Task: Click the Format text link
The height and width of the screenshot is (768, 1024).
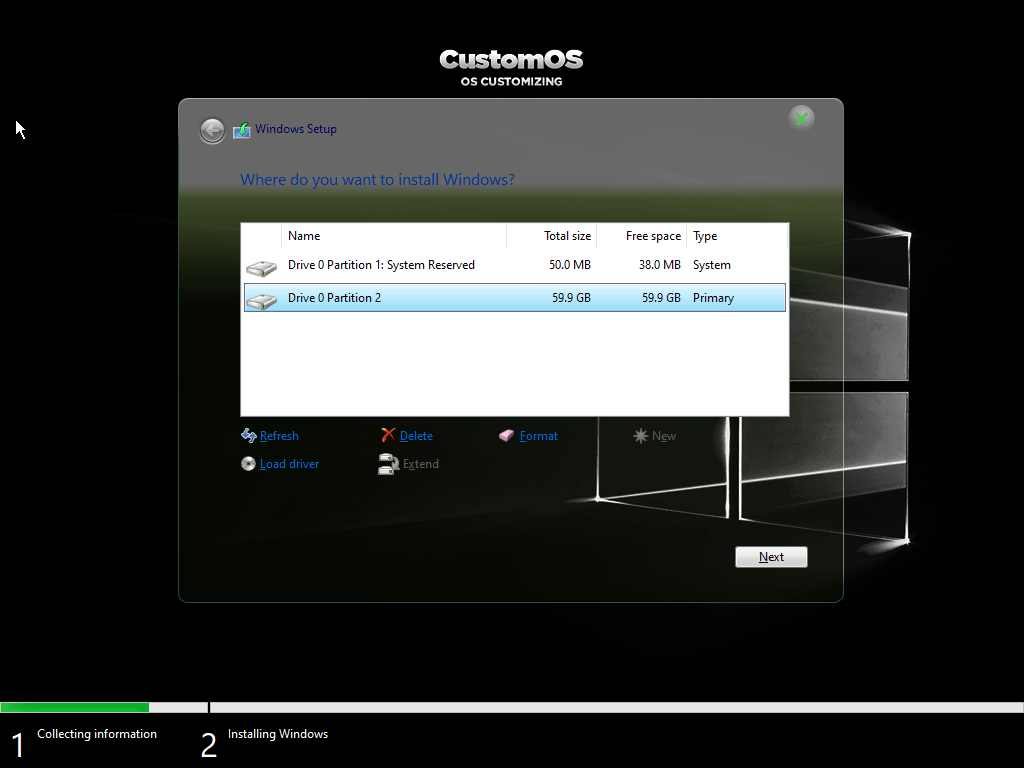Action: tap(538, 436)
